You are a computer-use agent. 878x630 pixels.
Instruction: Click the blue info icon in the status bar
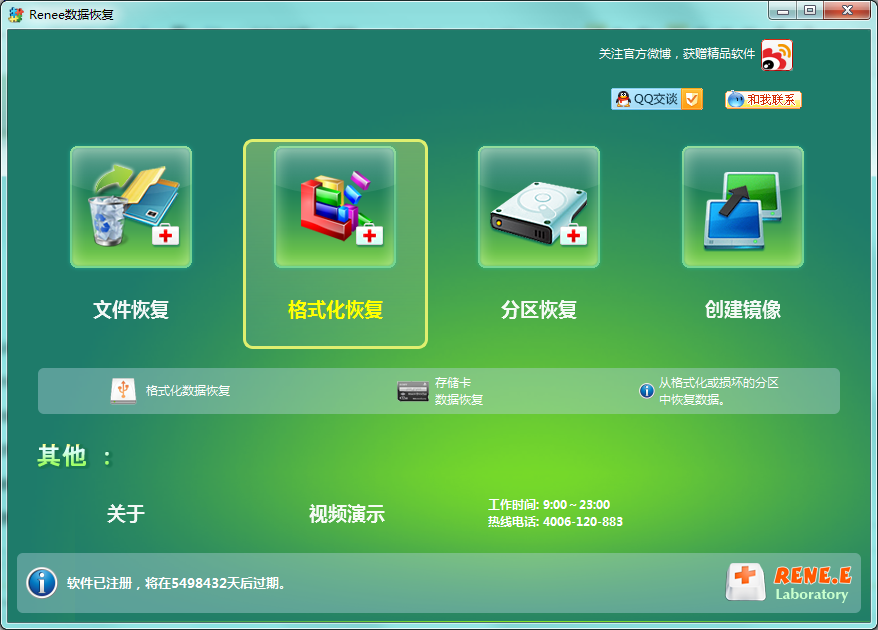point(41,582)
